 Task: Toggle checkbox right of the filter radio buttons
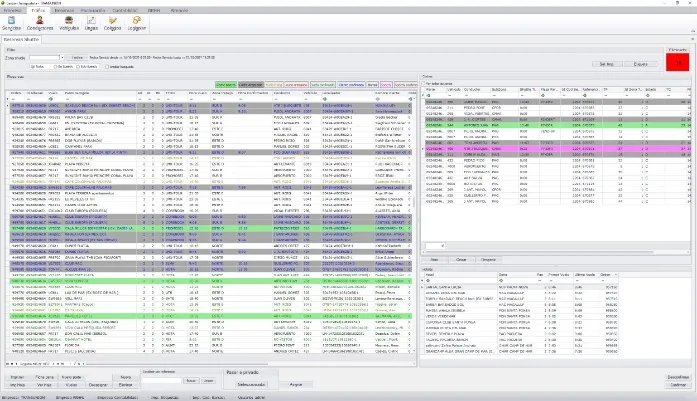[107, 67]
